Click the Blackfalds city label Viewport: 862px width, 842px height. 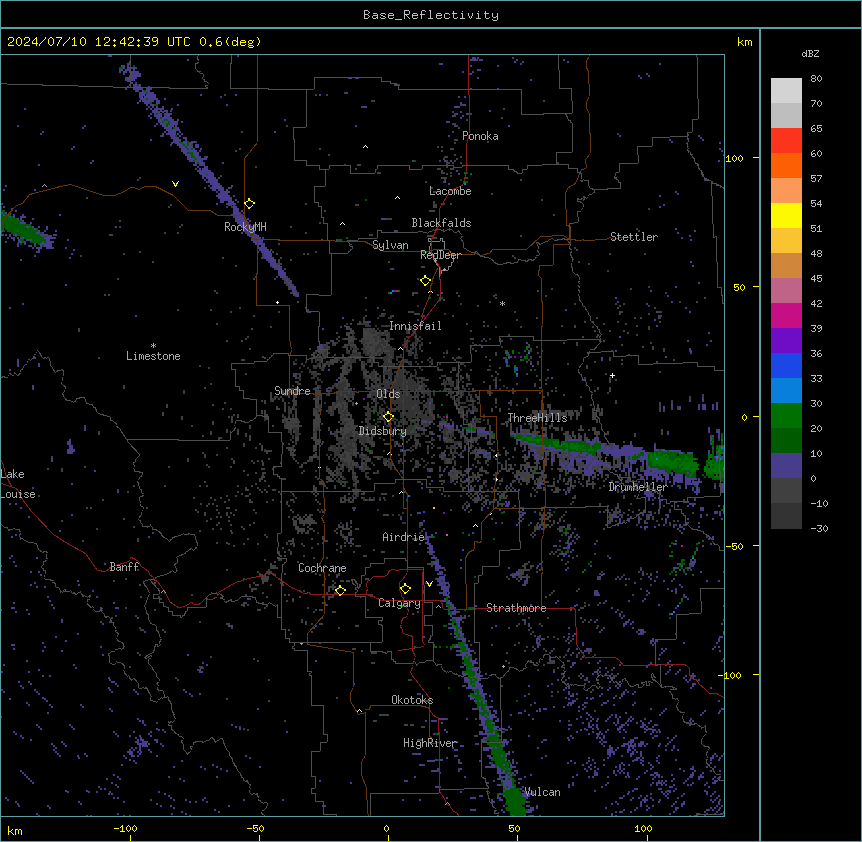pos(441,223)
